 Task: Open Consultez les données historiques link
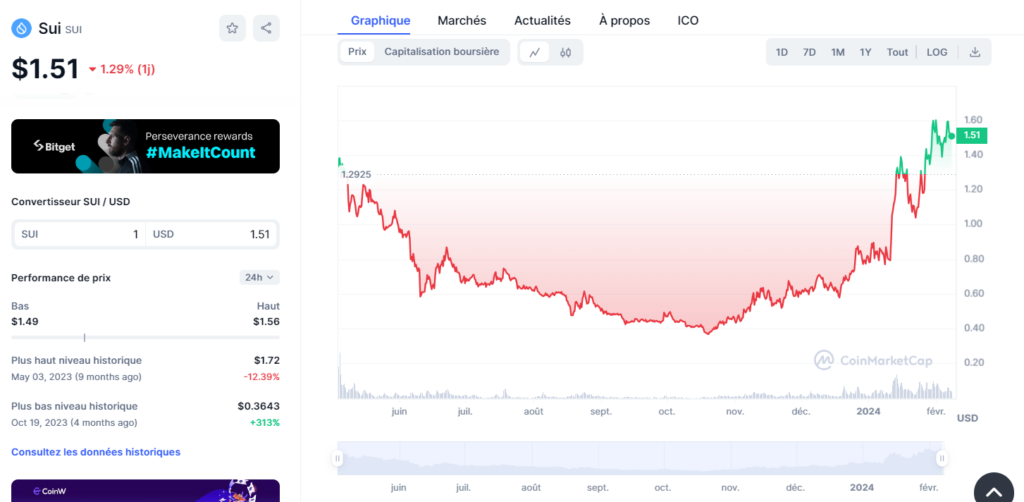coord(96,452)
